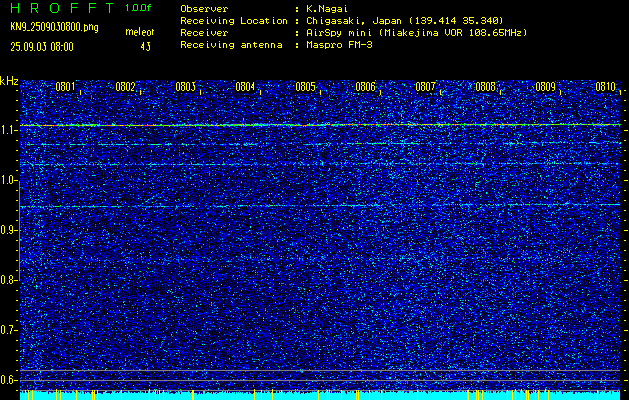Click the 0805 time marker
Image resolution: width=629 pixels, height=400 pixels.
coord(305,87)
